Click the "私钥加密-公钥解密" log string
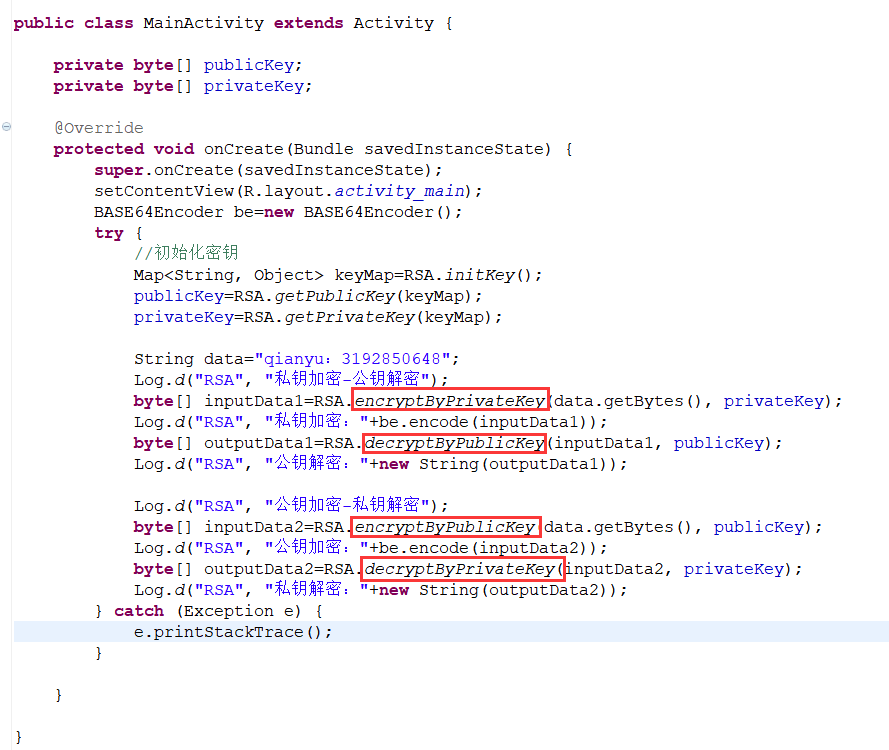This screenshot has width=889, height=750. click(x=348, y=379)
